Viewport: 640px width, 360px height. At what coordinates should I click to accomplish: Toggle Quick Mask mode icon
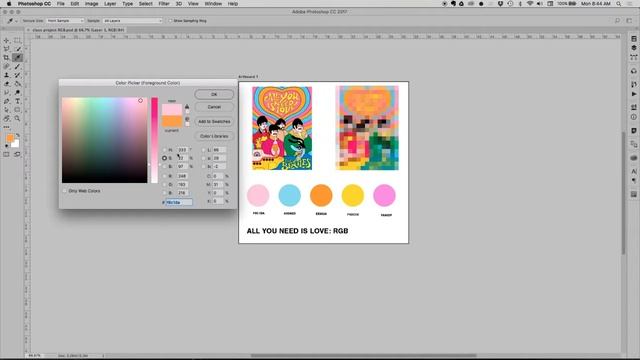pyautogui.click(x=6, y=154)
